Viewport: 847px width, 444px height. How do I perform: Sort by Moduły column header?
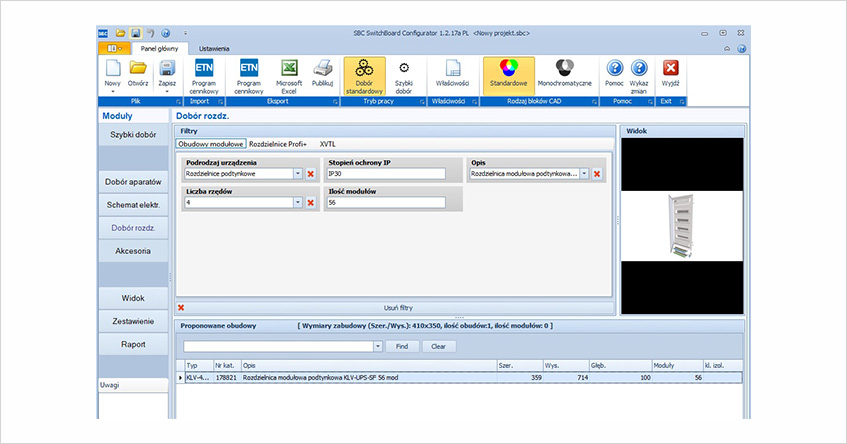(677, 366)
